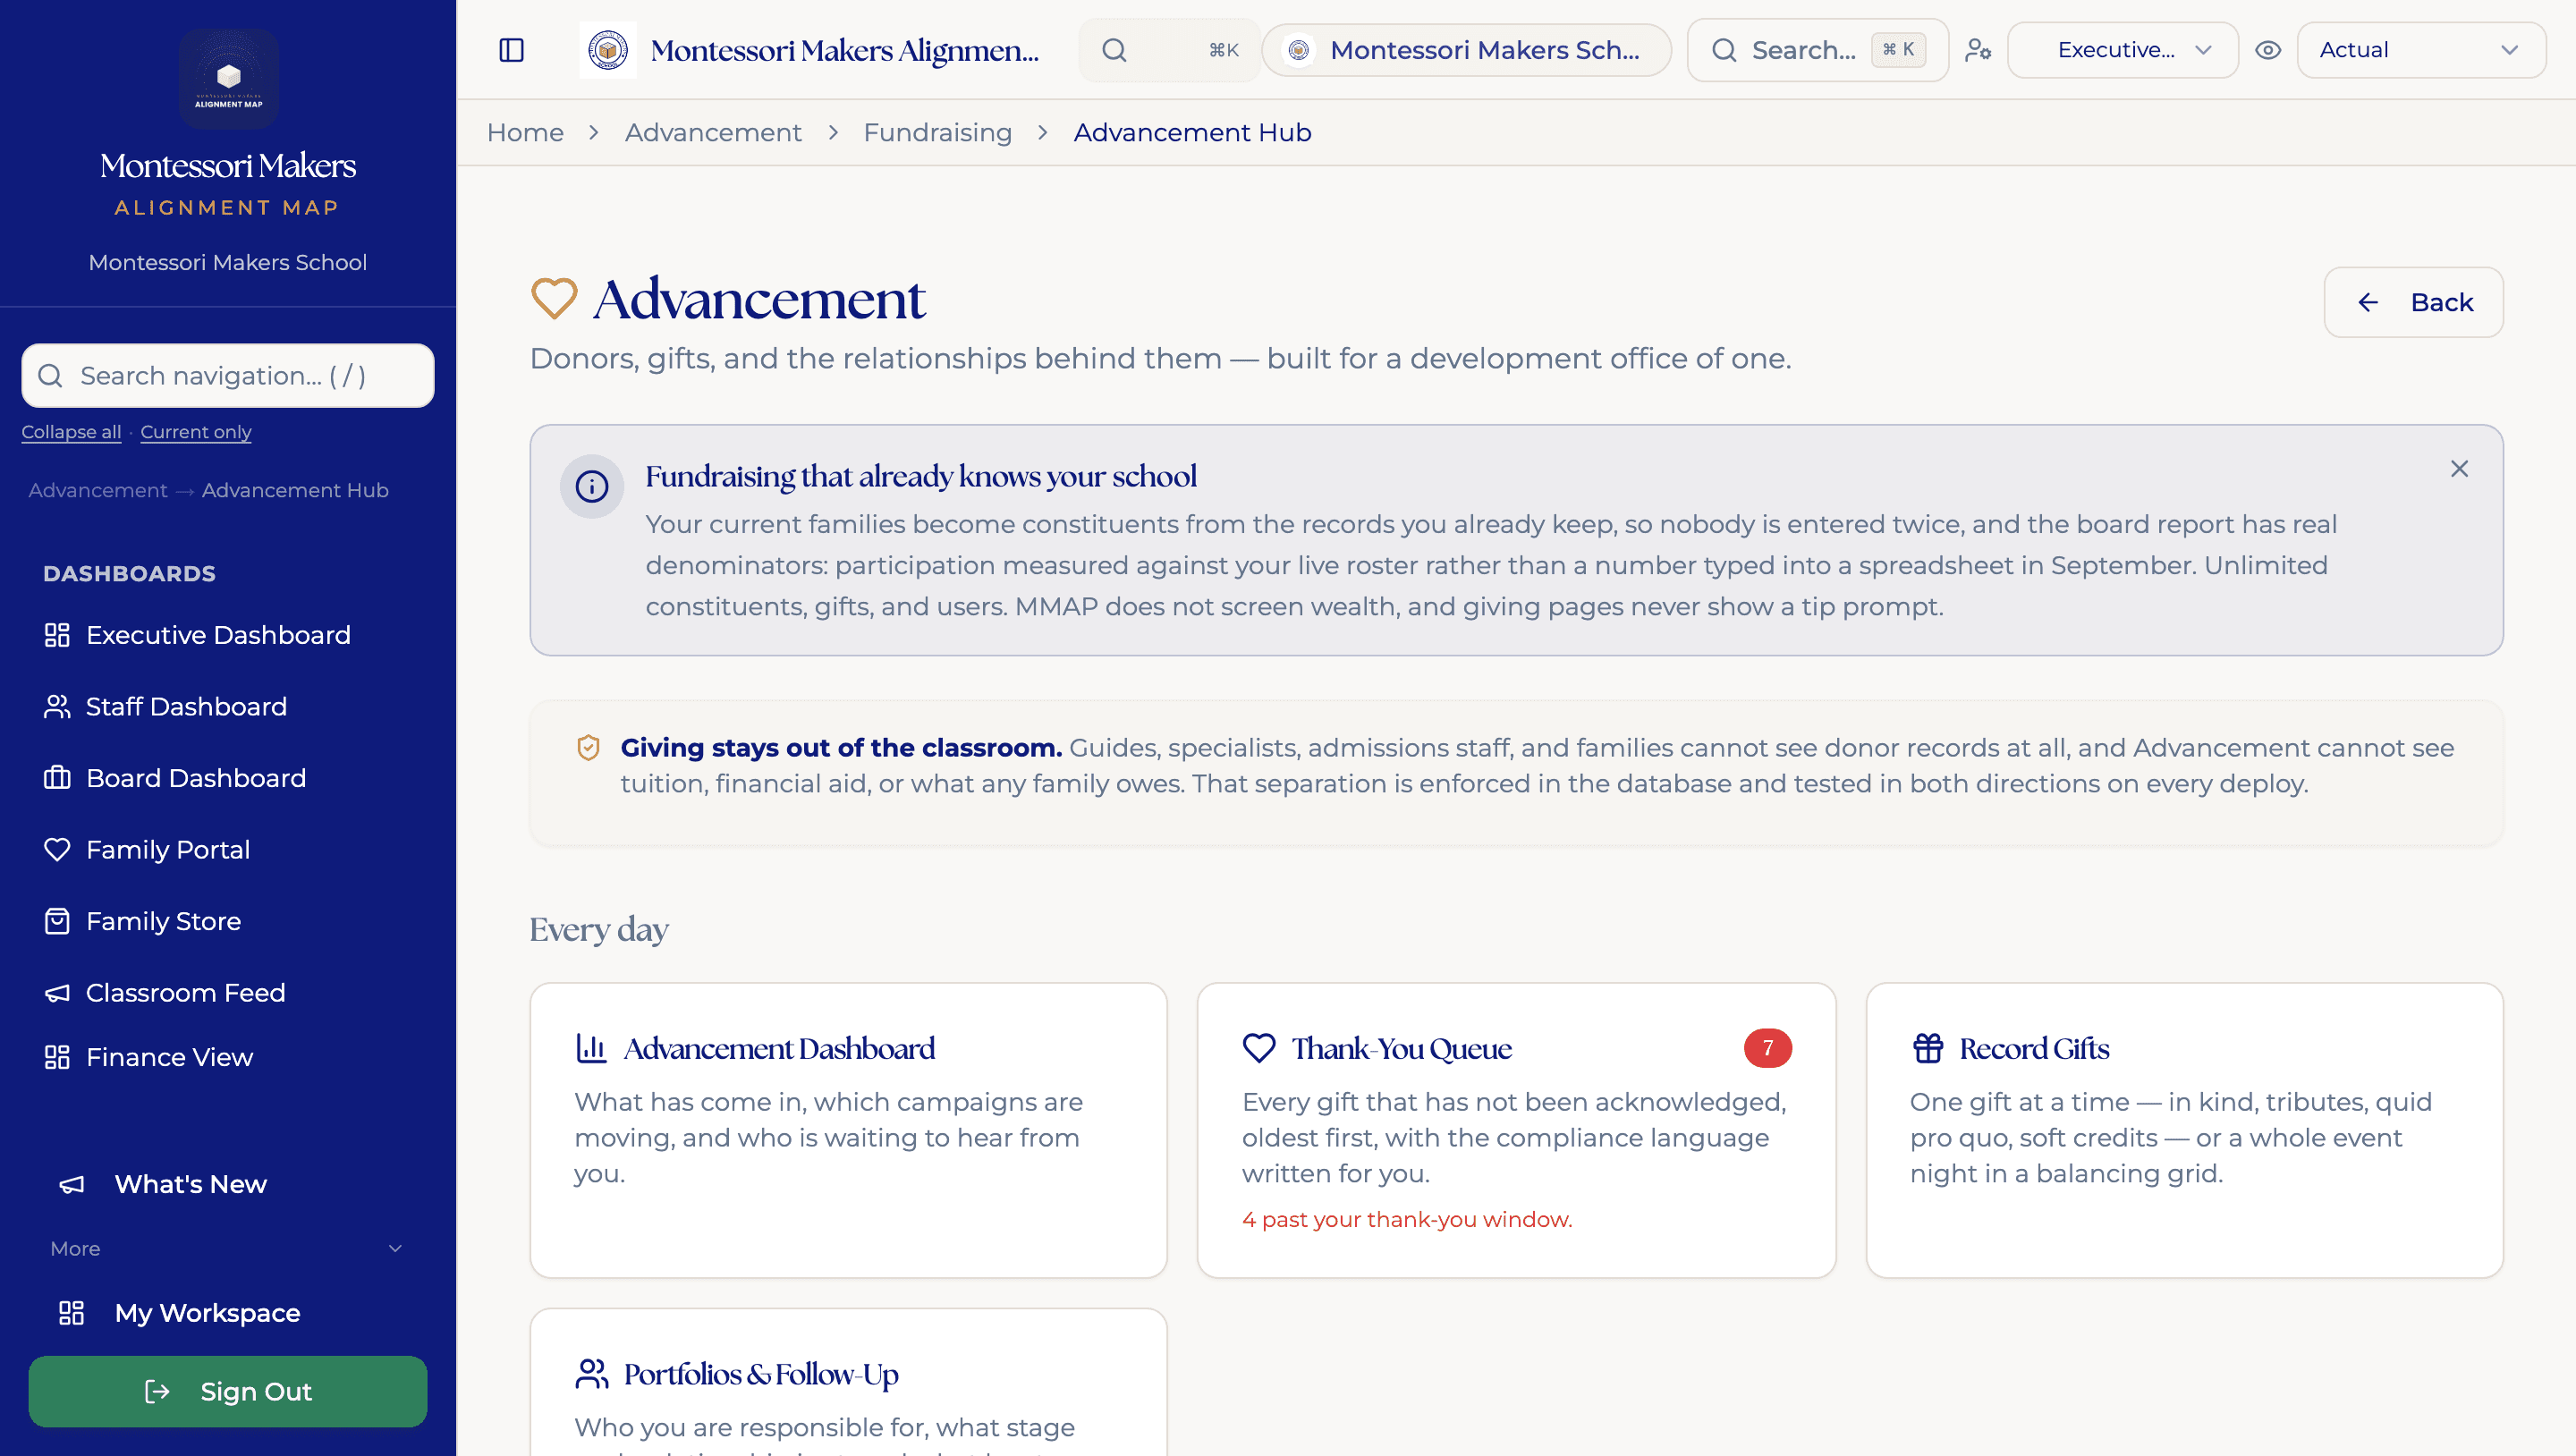2576x1456 pixels.
Task: Open the Advancement Dashboard card
Action: click(x=848, y=1130)
